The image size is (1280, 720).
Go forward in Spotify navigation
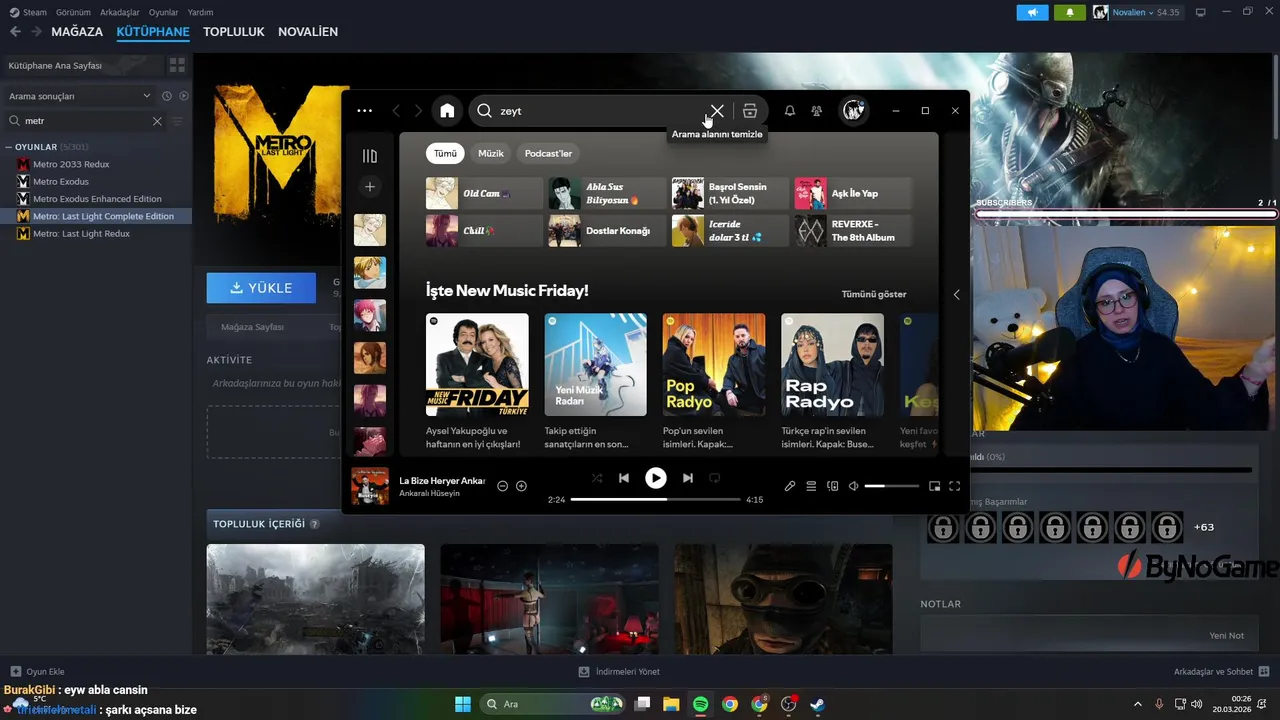point(418,111)
